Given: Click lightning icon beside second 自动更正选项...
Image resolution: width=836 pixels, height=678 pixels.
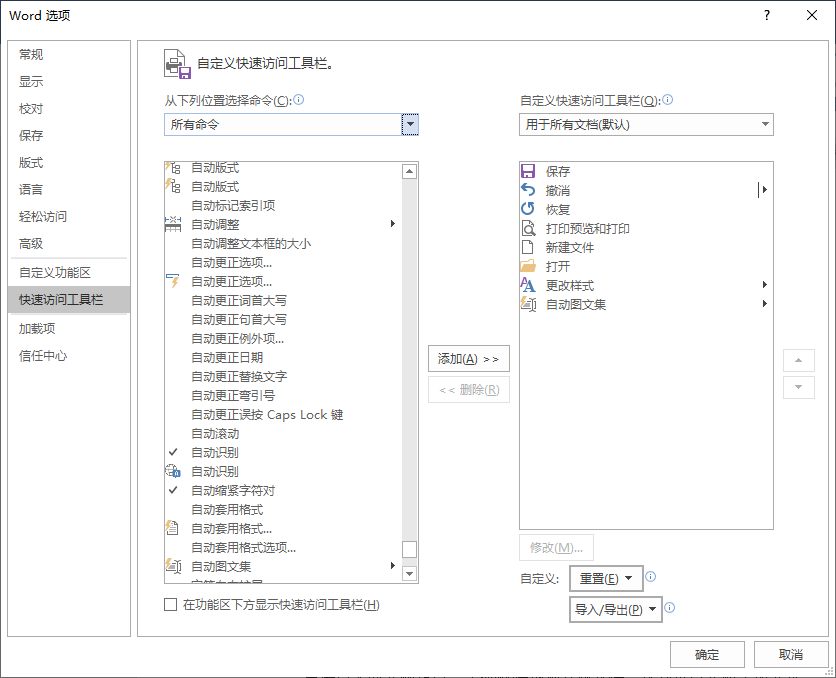Looking at the screenshot, I should tap(173, 281).
